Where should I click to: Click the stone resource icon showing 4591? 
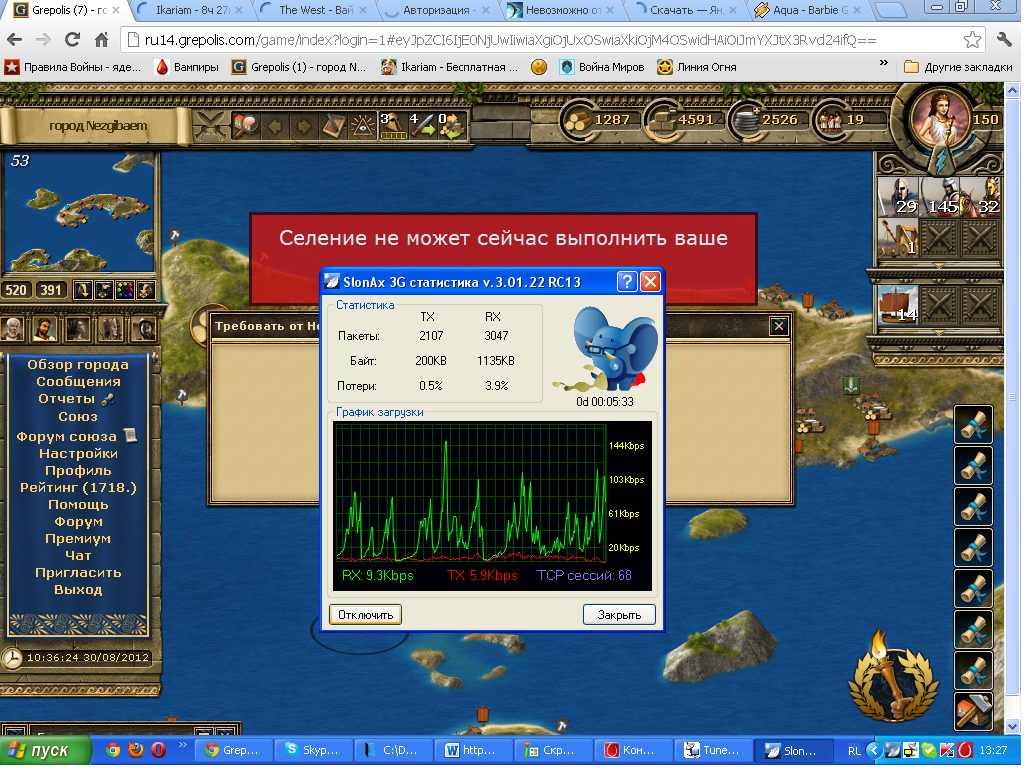coord(662,121)
